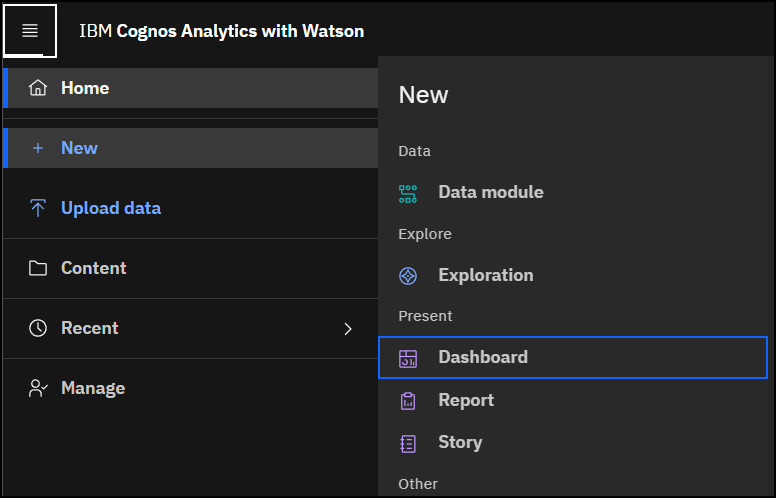
Task: Click the plus icon beside New
Action: click(38, 148)
